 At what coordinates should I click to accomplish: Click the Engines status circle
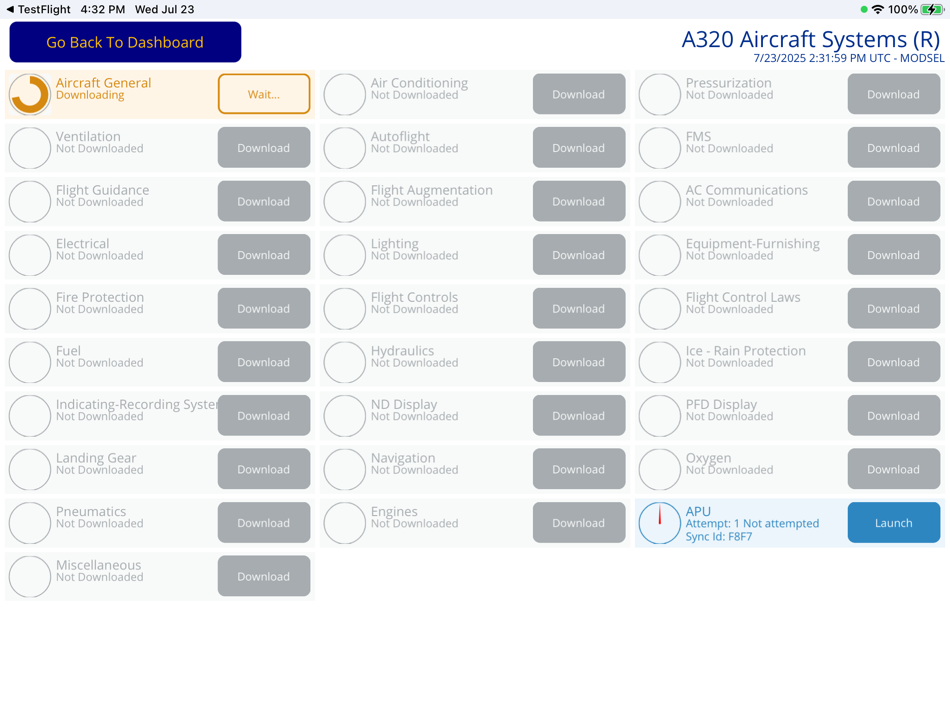(x=345, y=523)
